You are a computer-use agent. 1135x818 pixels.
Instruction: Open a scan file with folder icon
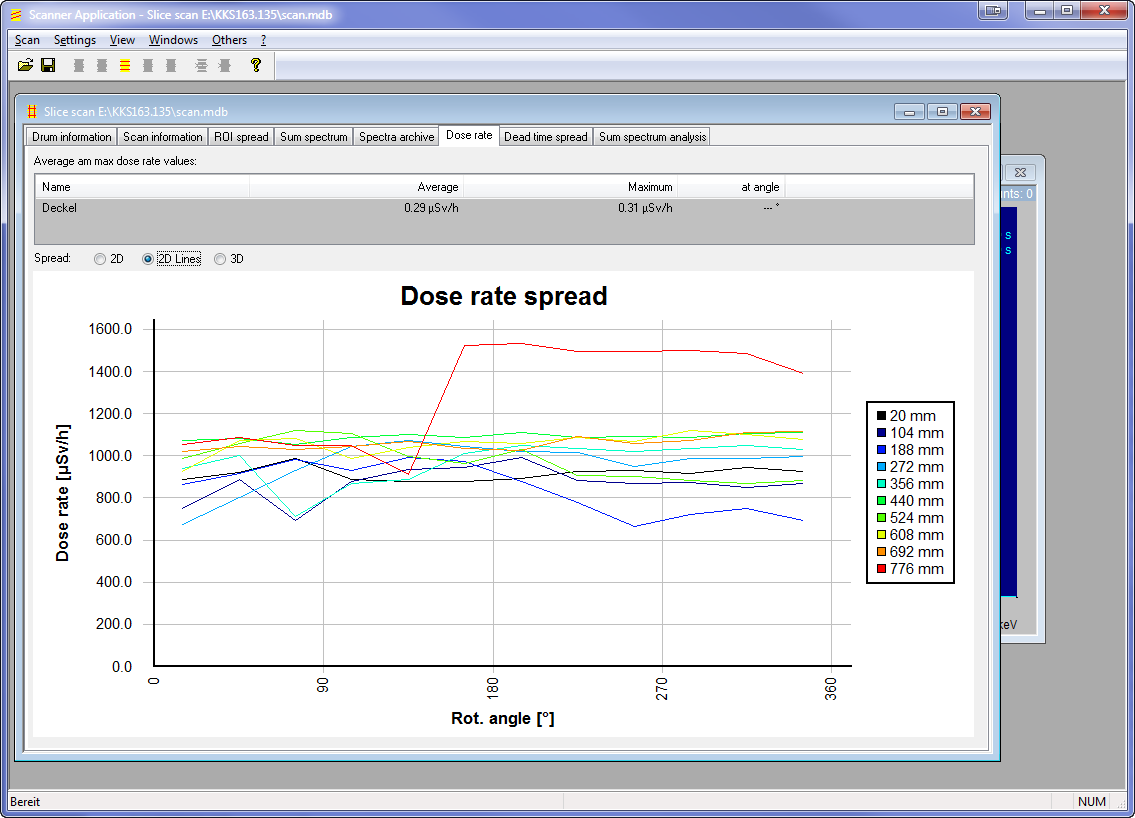point(25,65)
